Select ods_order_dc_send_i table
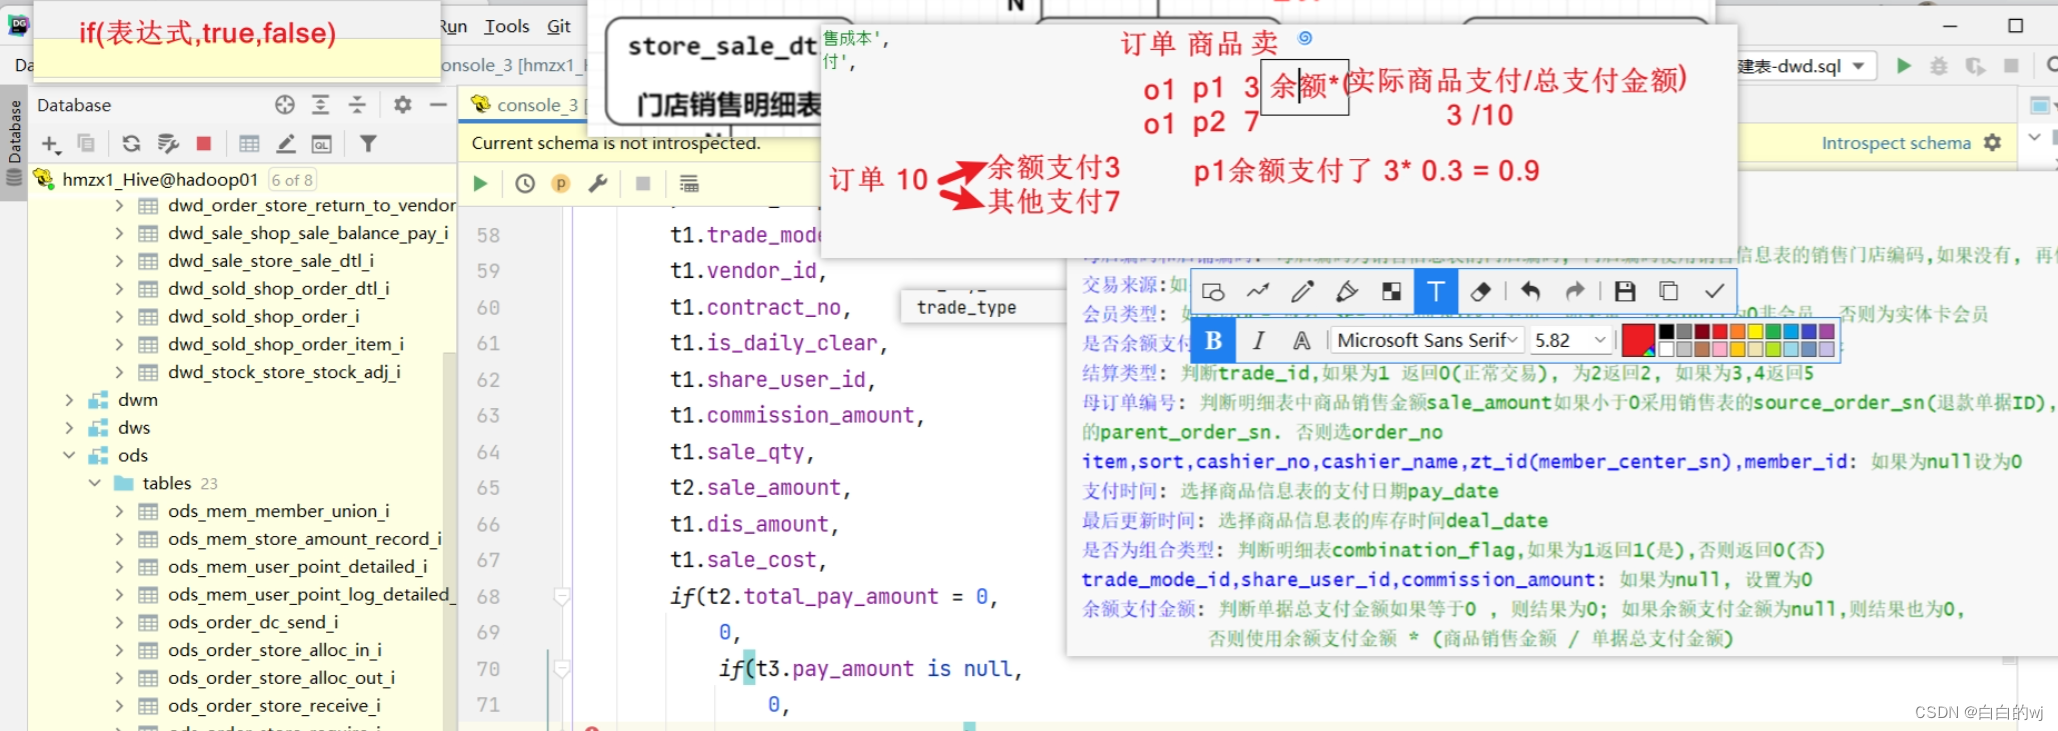2058x731 pixels. (x=253, y=622)
